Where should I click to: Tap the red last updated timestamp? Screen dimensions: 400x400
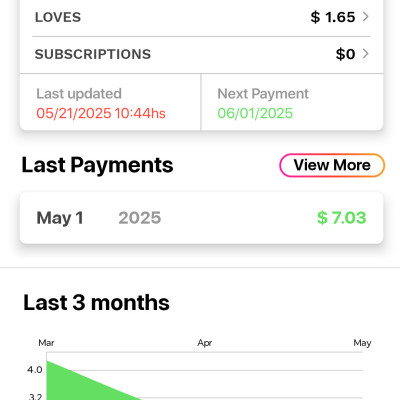[x=101, y=113]
